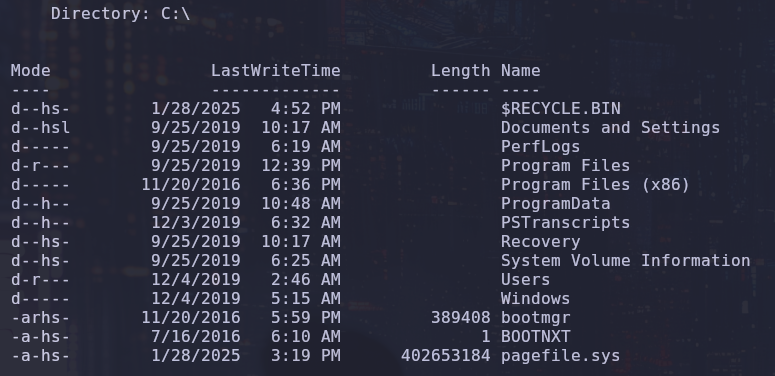This screenshot has height=376, width=775.
Task: Click the Users folder name
Action: point(525,280)
